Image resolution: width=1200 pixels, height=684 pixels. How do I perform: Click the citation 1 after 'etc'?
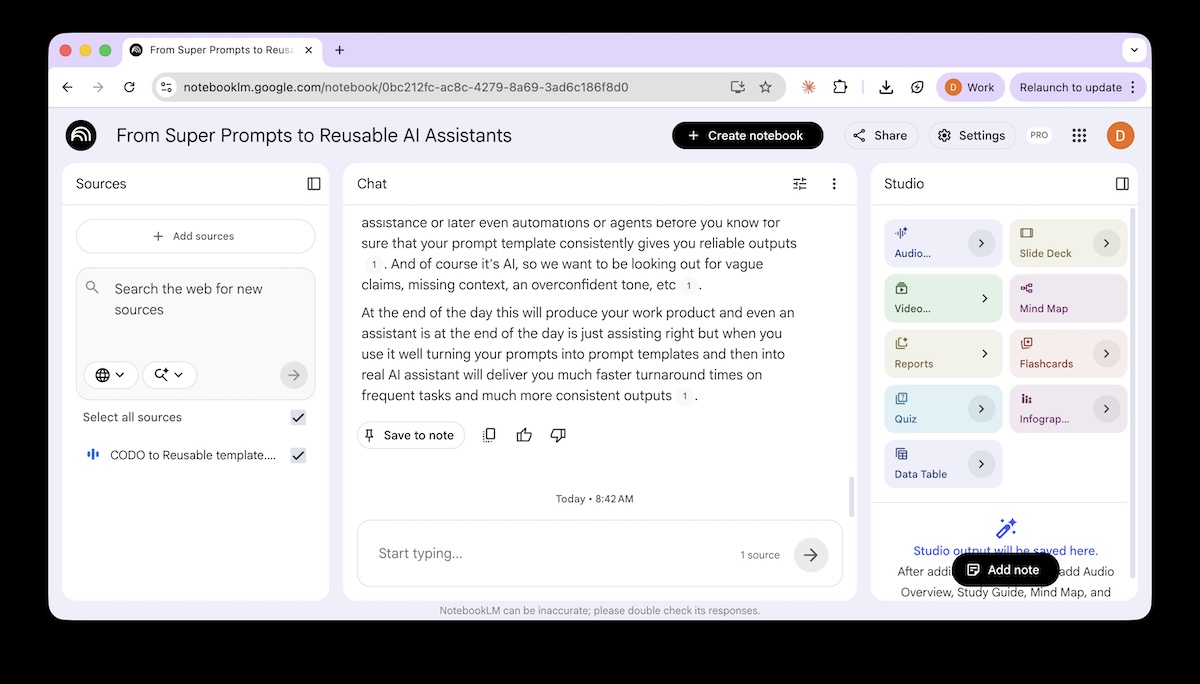tap(687, 285)
